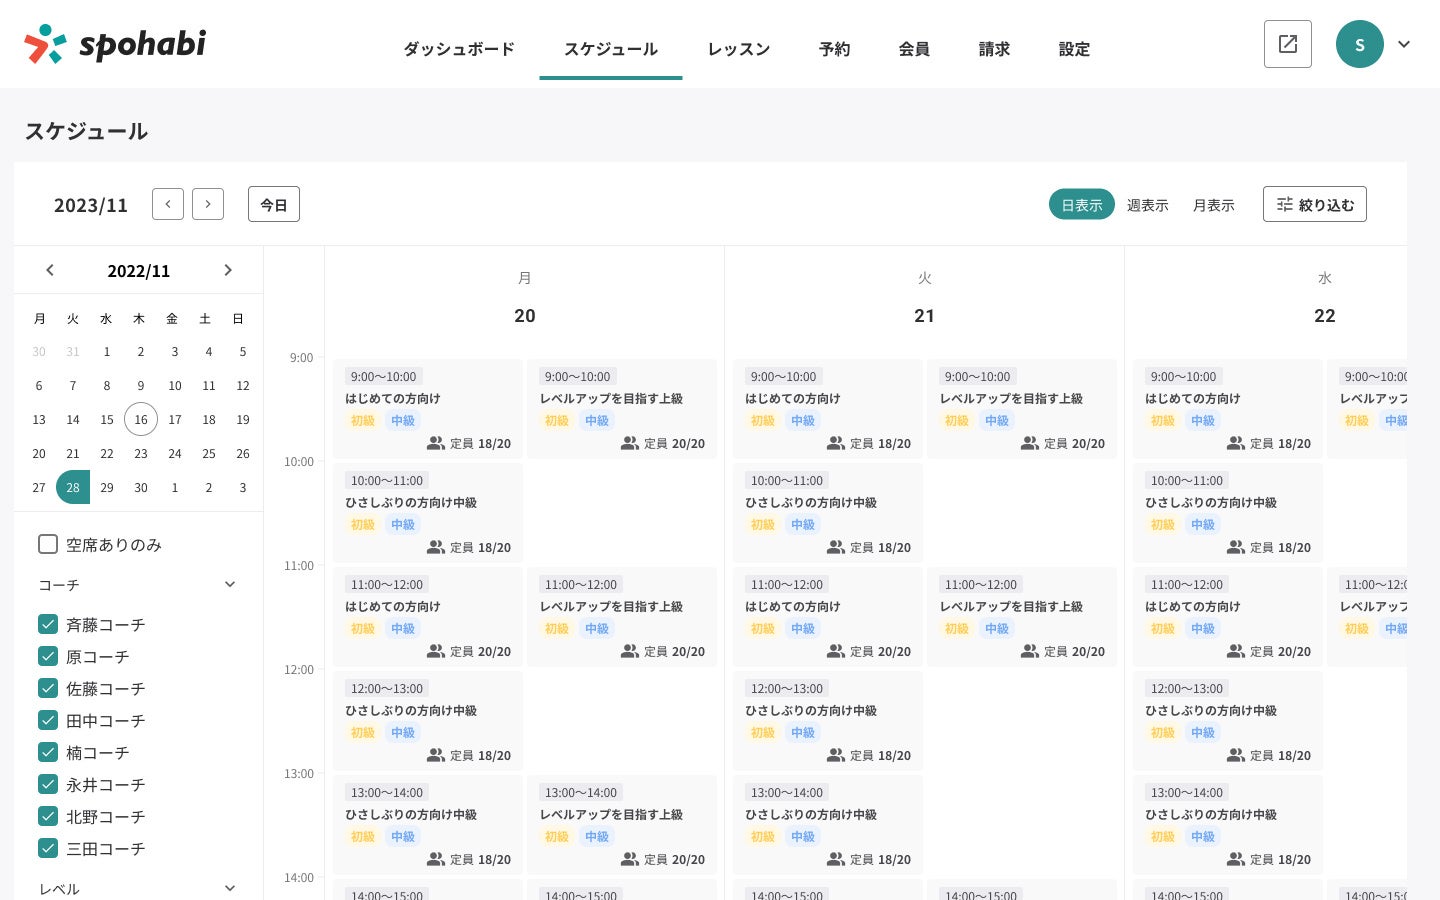Go to previous period with left arrow button

[168, 204]
